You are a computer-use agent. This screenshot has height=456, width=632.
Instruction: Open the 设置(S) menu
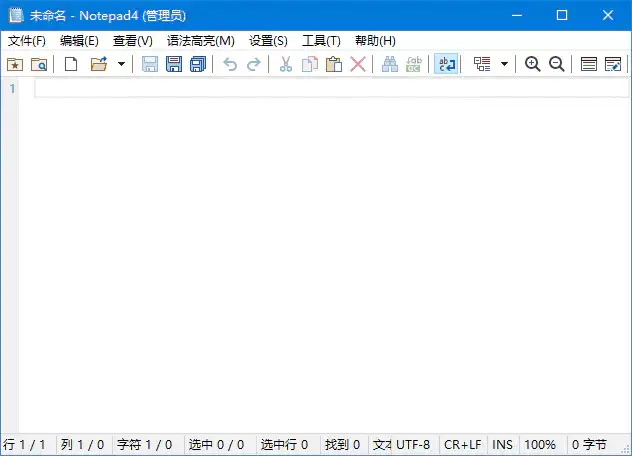268,41
